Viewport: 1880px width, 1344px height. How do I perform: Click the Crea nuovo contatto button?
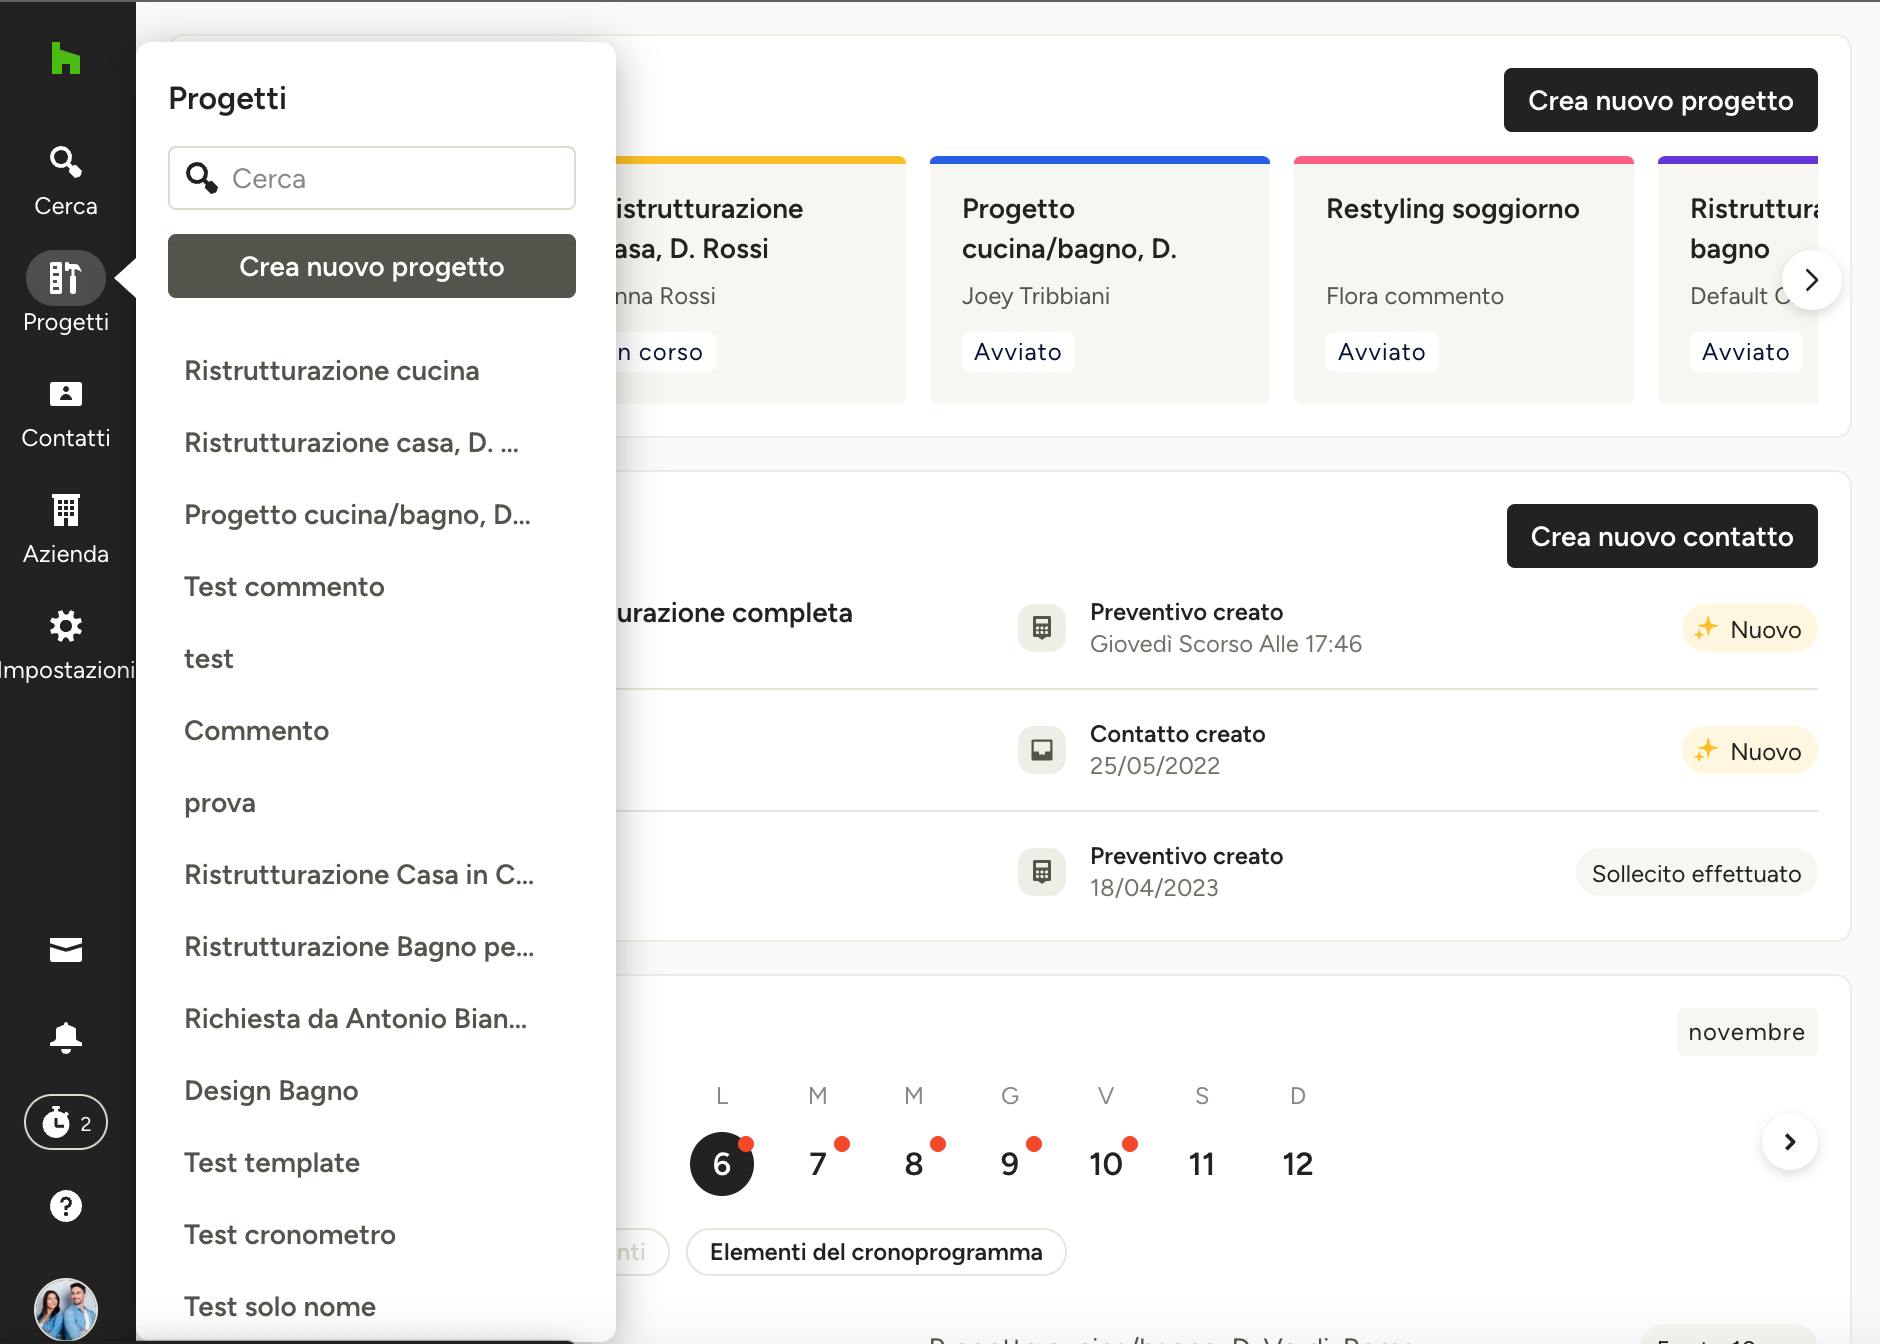coord(1661,536)
